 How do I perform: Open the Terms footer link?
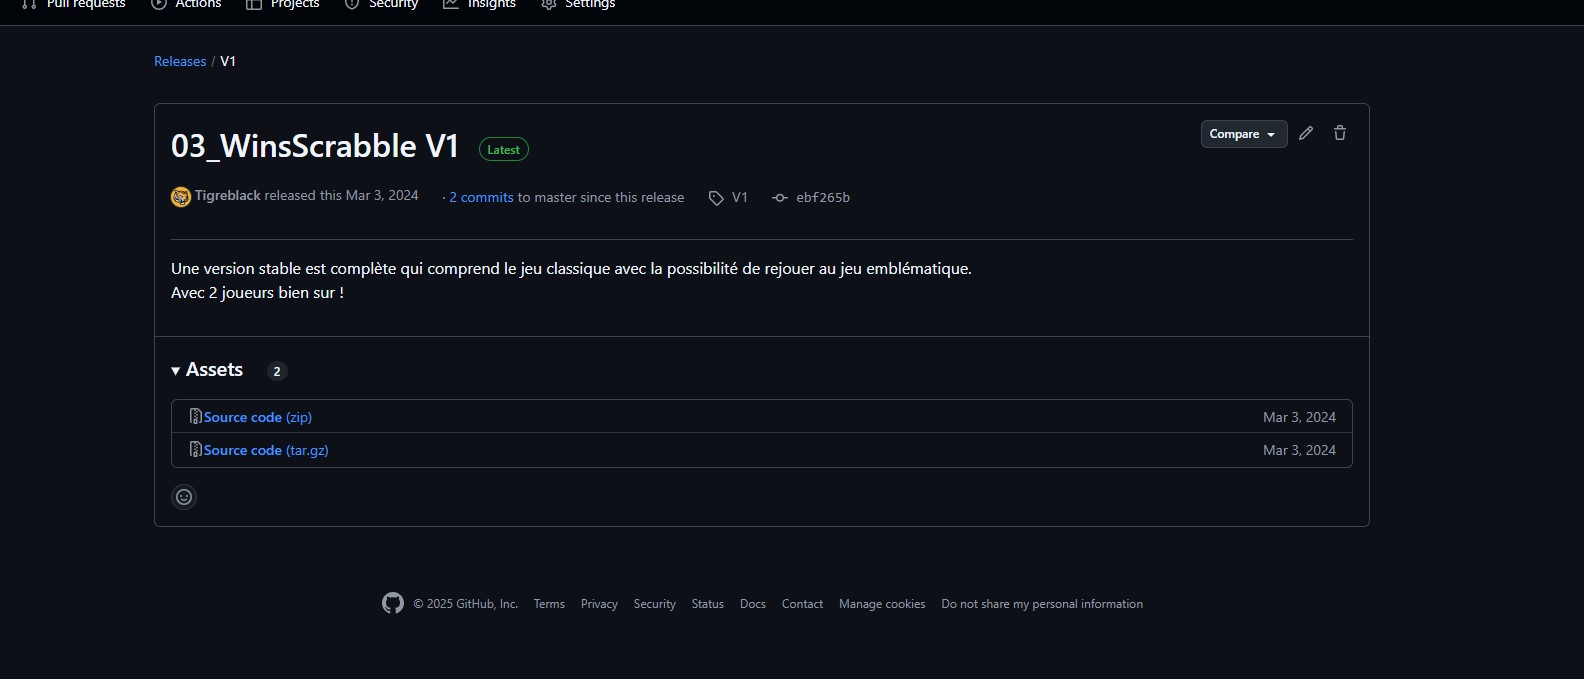click(549, 604)
